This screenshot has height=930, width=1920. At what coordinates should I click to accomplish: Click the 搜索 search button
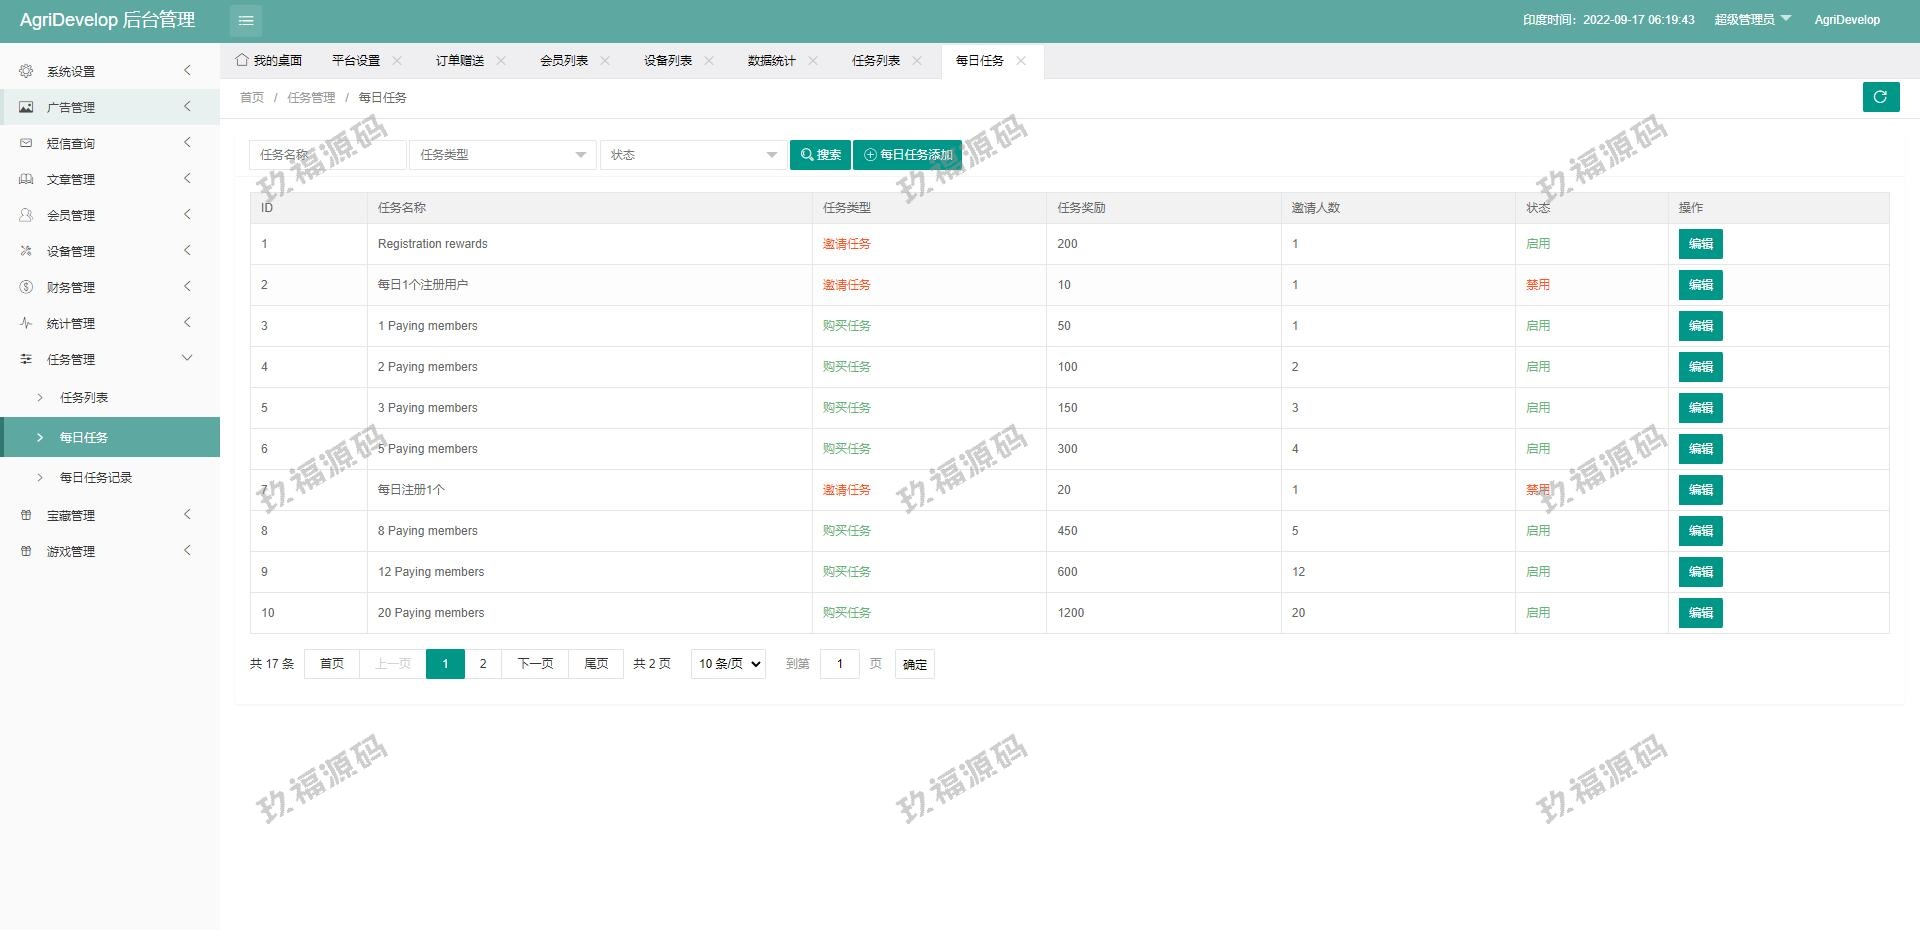(820, 155)
